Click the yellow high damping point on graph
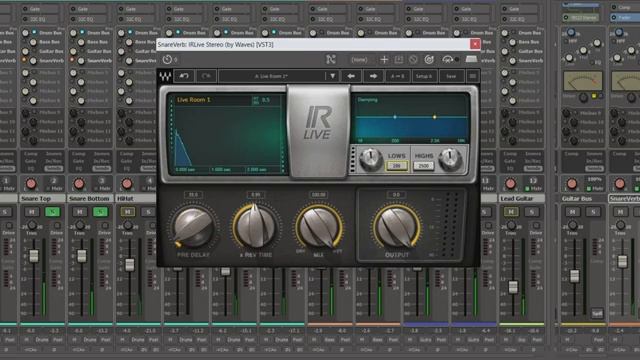The width and height of the screenshot is (640, 360). (435, 117)
